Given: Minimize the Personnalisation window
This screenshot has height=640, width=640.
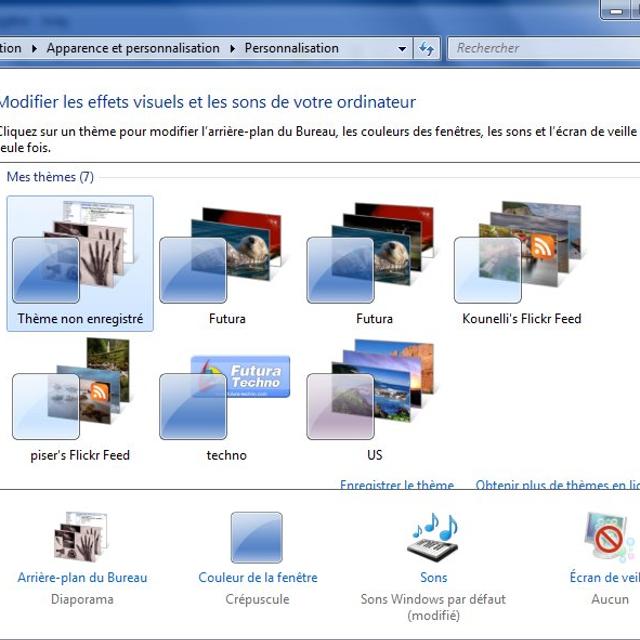Looking at the screenshot, I should 616,10.
